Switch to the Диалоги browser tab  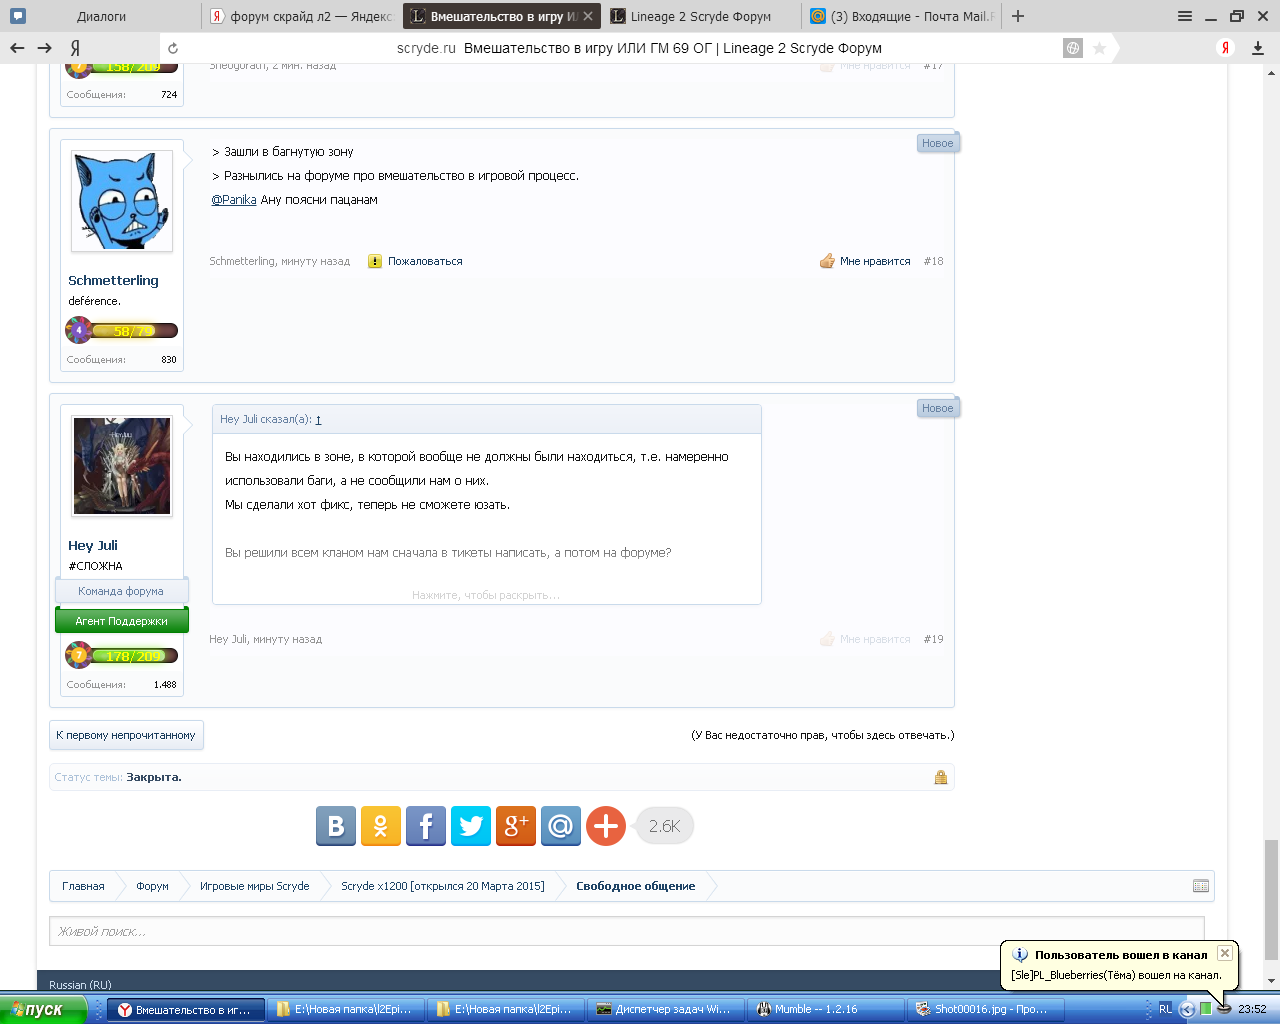click(x=101, y=16)
